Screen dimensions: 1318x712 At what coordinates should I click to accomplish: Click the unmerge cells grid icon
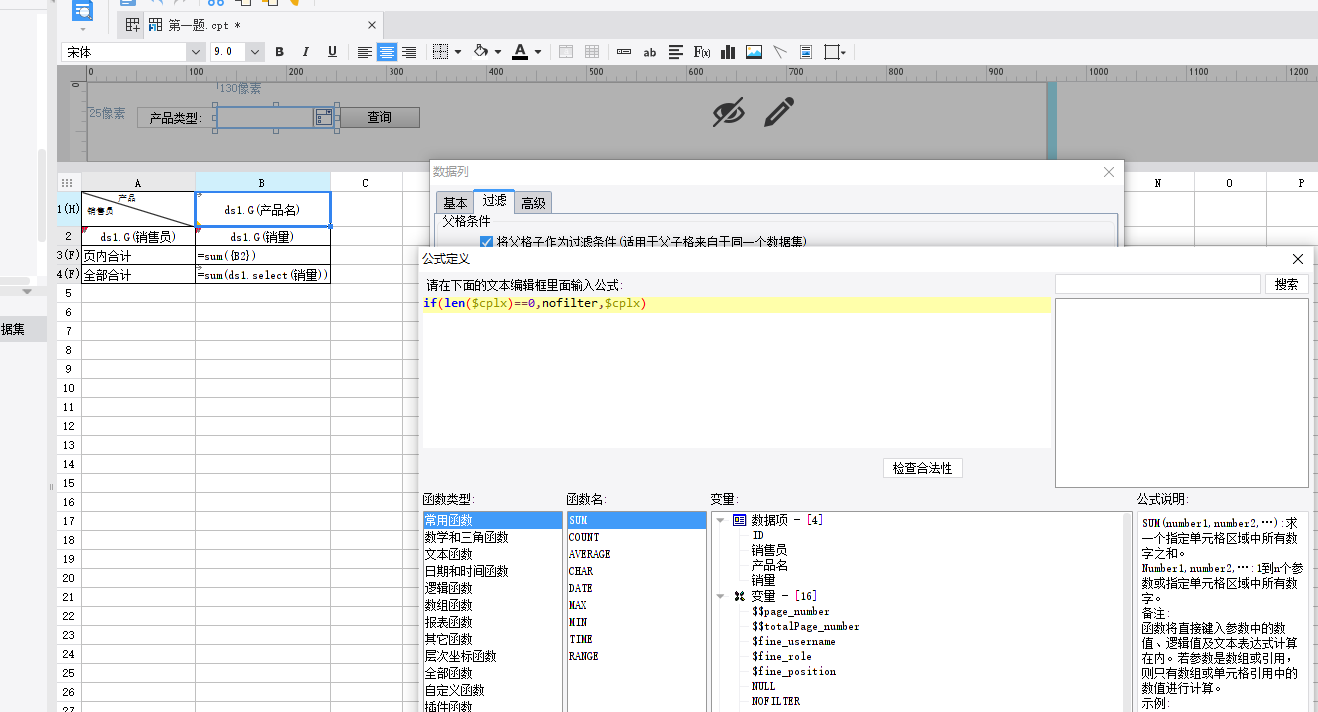592,52
